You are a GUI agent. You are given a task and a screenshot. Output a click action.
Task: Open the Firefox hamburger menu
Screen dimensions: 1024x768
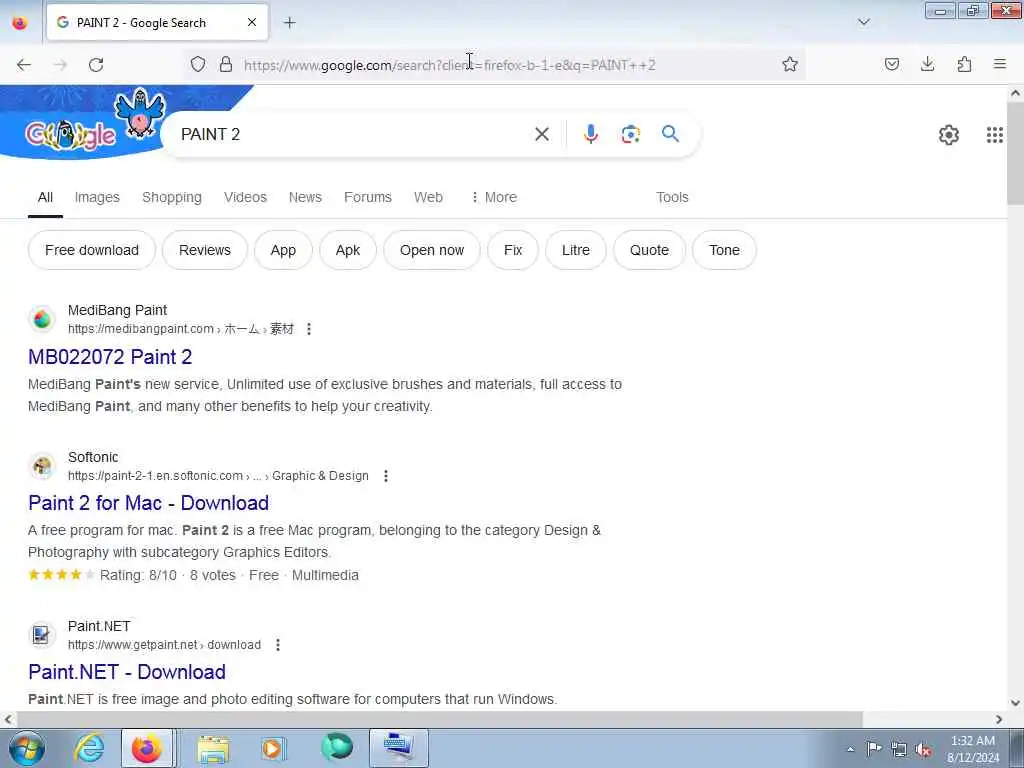click(x=1000, y=65)
